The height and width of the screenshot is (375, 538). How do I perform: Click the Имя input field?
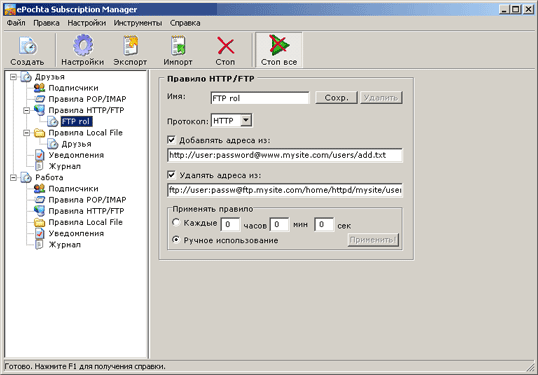click(x=260, y=98)
